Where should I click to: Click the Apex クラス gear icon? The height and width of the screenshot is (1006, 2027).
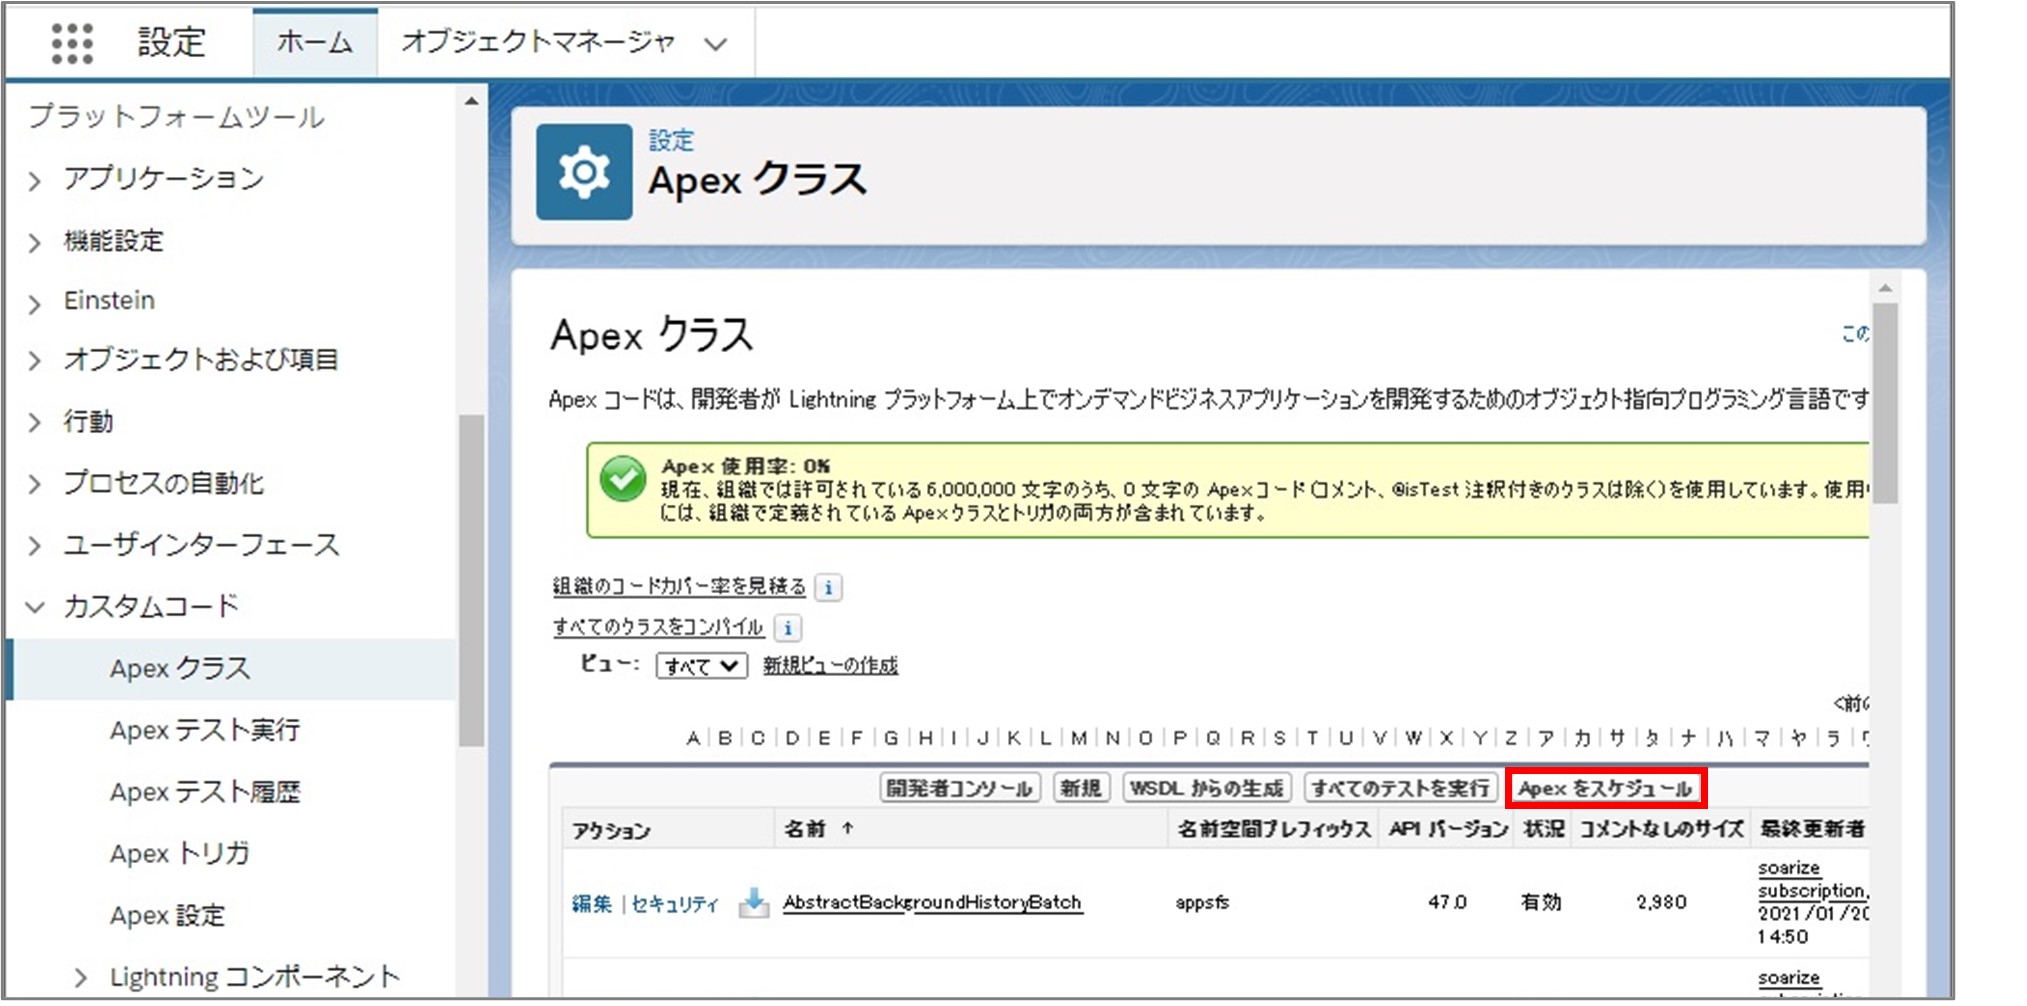pyautogui.click(x=584, y=172)
